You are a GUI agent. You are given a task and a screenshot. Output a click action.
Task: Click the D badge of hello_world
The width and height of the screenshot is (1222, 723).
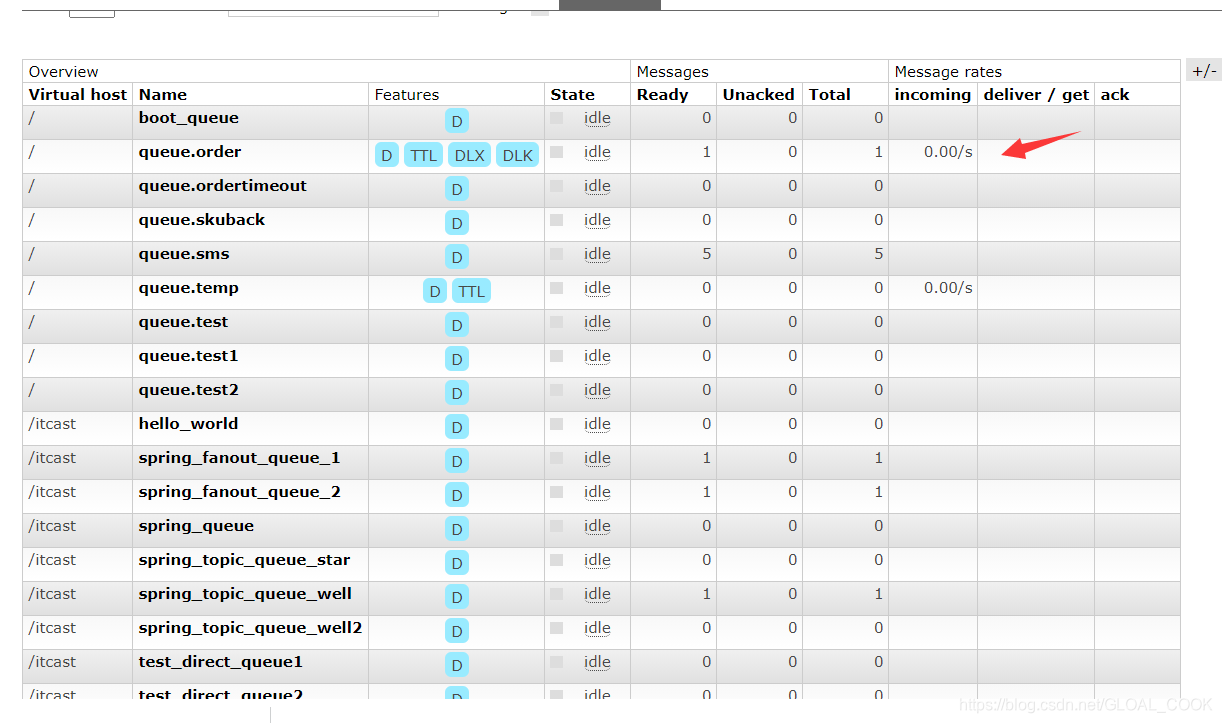point(457,427)
